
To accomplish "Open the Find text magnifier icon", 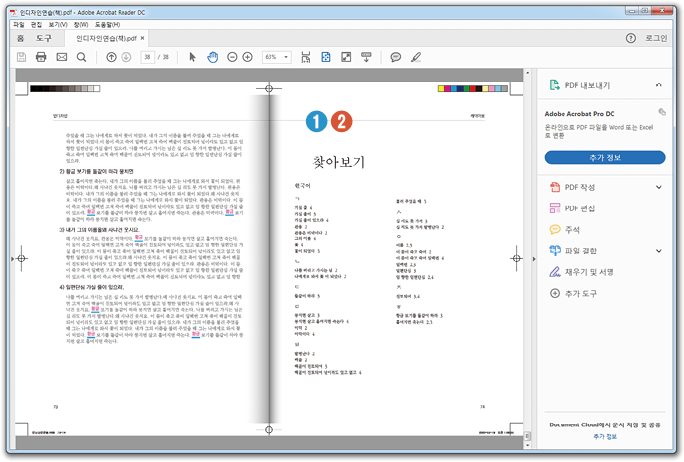I will tap(81, 57).
